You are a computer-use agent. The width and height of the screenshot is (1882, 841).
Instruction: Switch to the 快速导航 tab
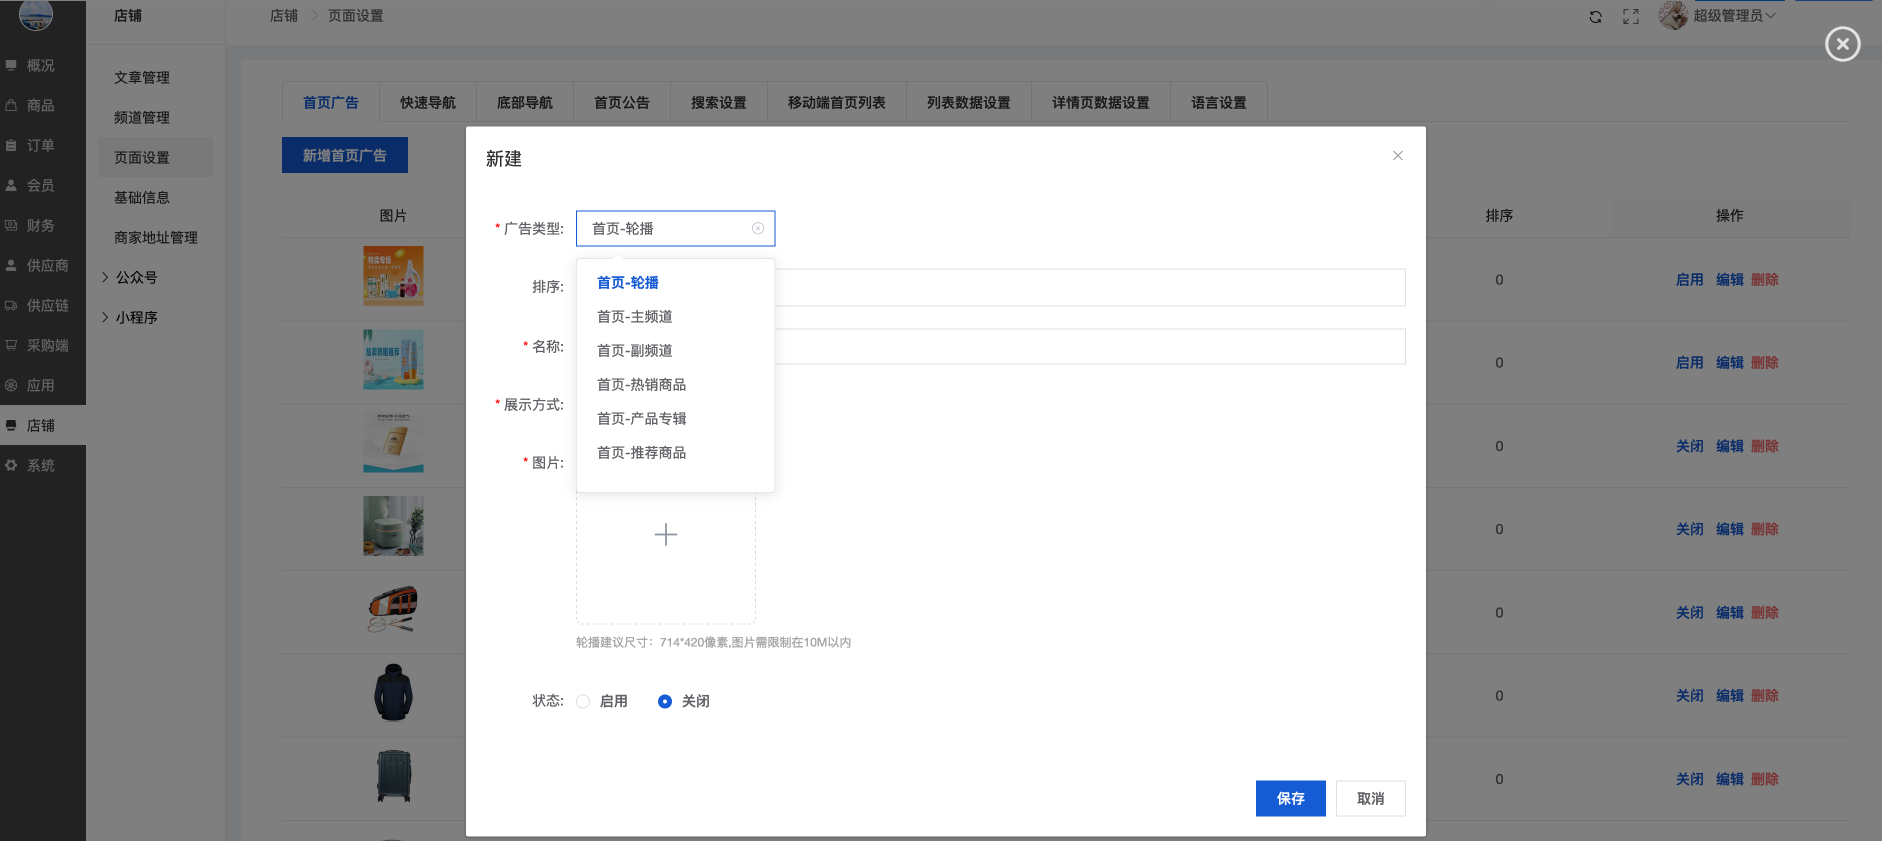click(x=427, y=103)
